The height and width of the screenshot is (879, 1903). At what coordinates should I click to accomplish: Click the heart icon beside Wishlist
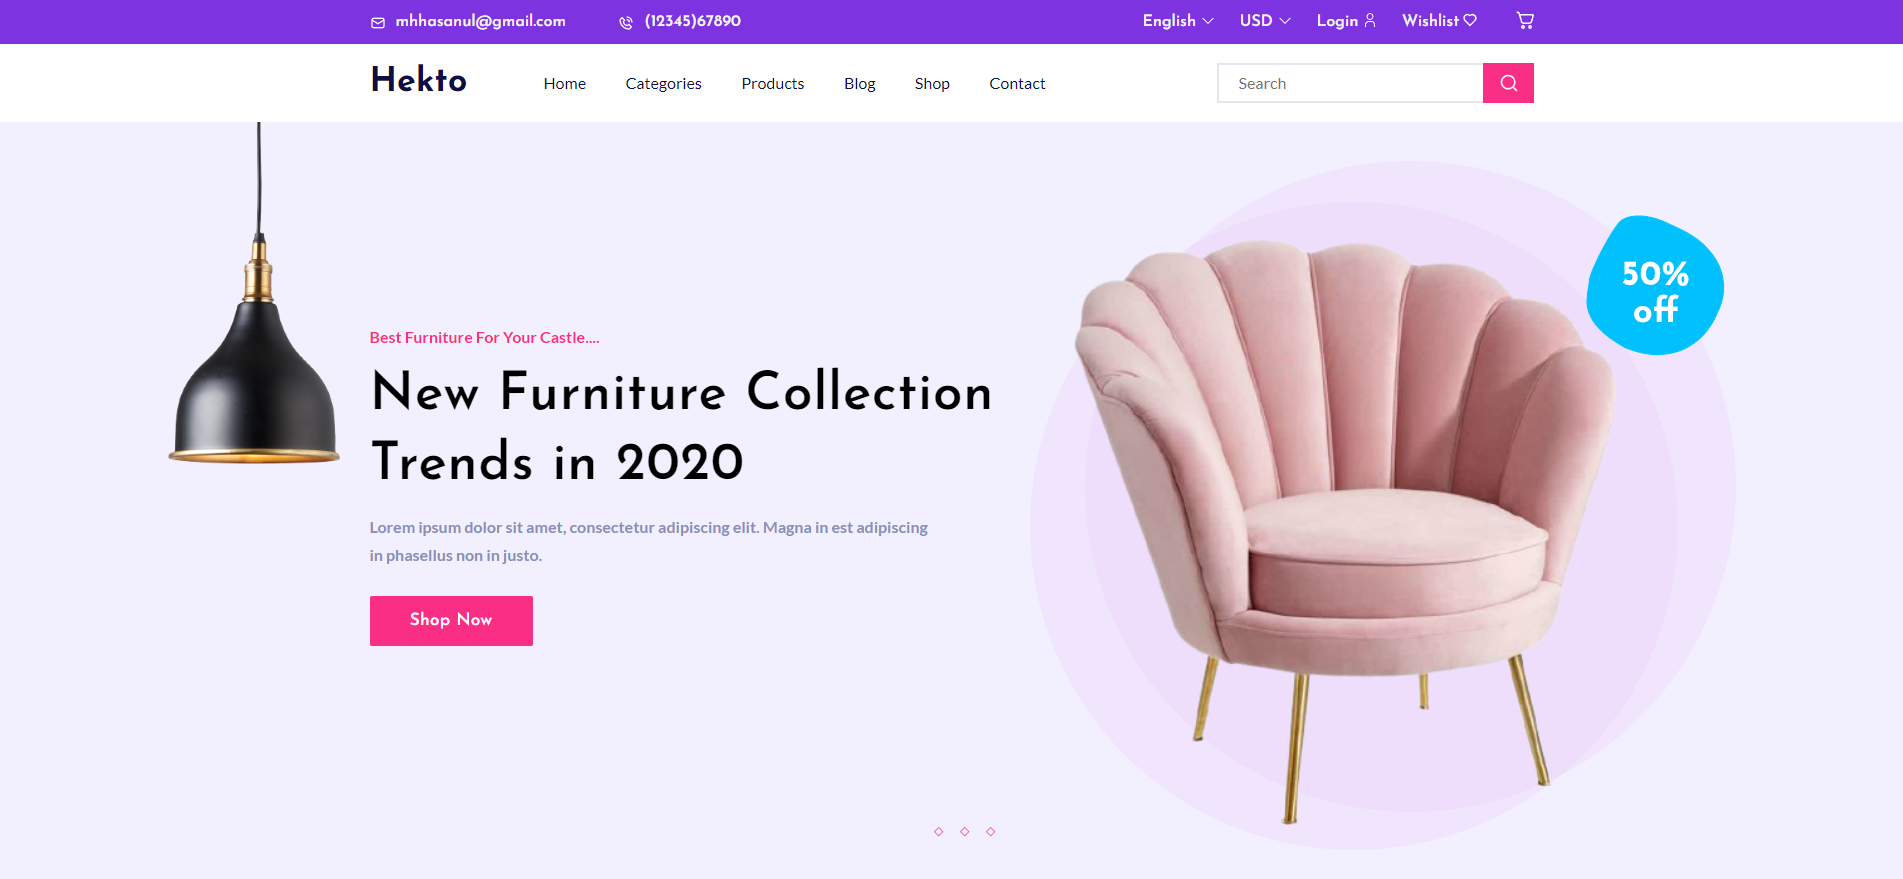pyautogui.click(x=1470, y=21)
